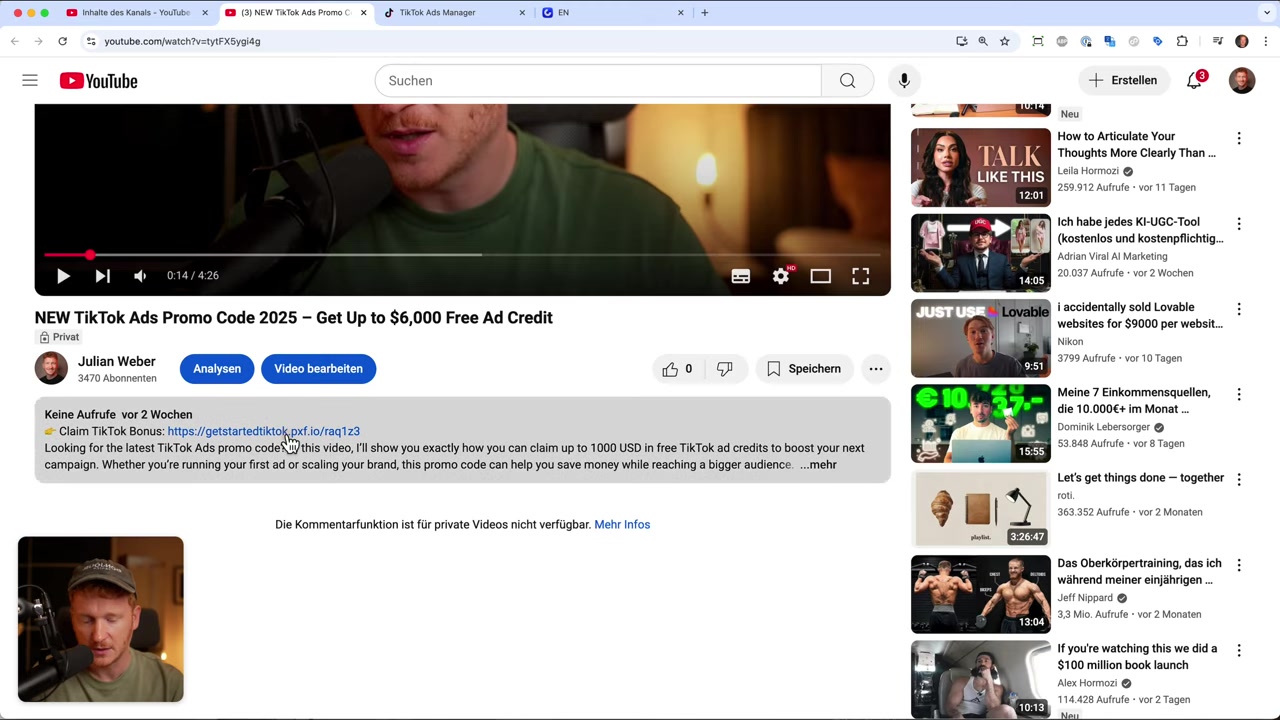
Task: Like the video with thumbs up
Action: click(x=677, y=369)
